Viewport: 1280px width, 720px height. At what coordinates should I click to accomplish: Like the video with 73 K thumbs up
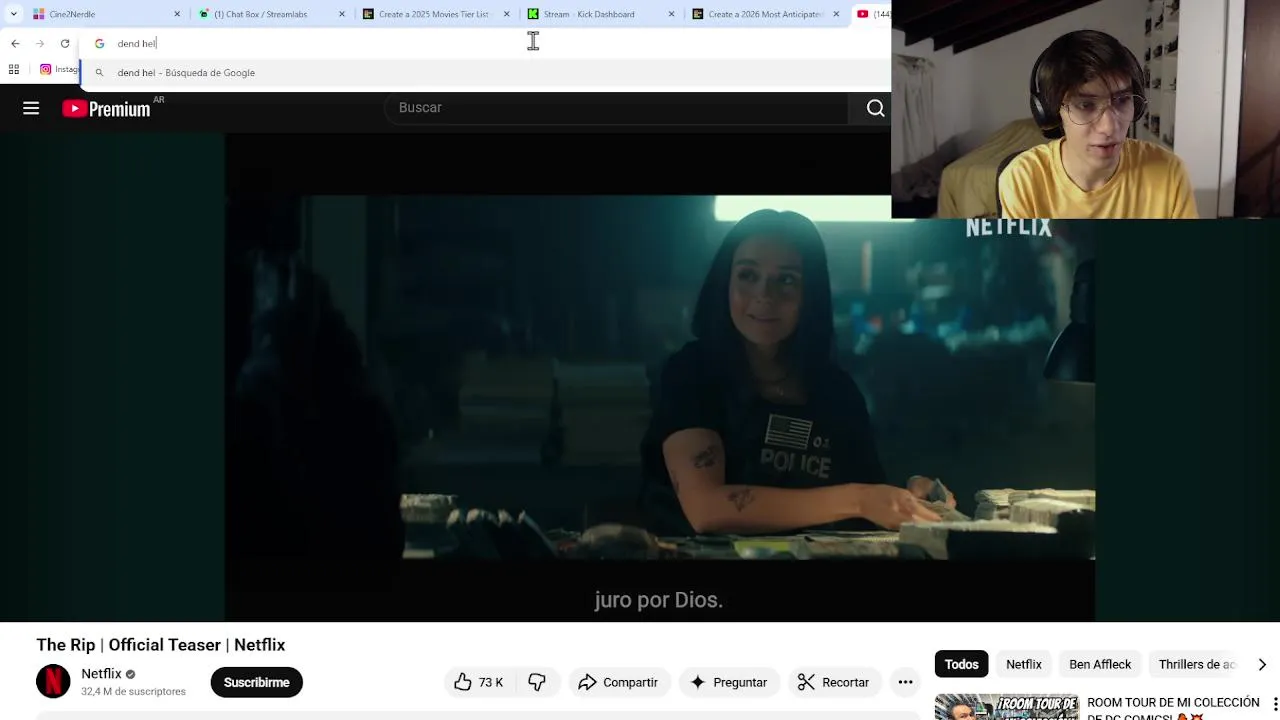(x=478, y=682)
